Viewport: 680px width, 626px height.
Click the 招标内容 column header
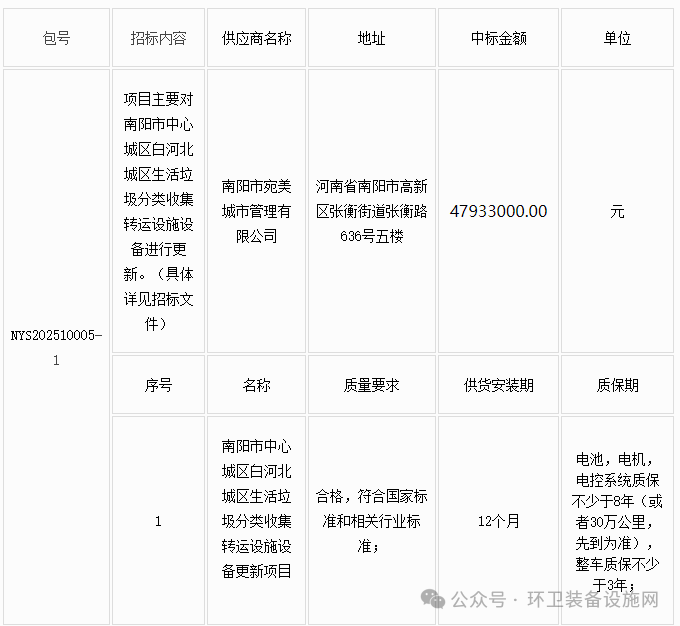click(x=158, y=38)
